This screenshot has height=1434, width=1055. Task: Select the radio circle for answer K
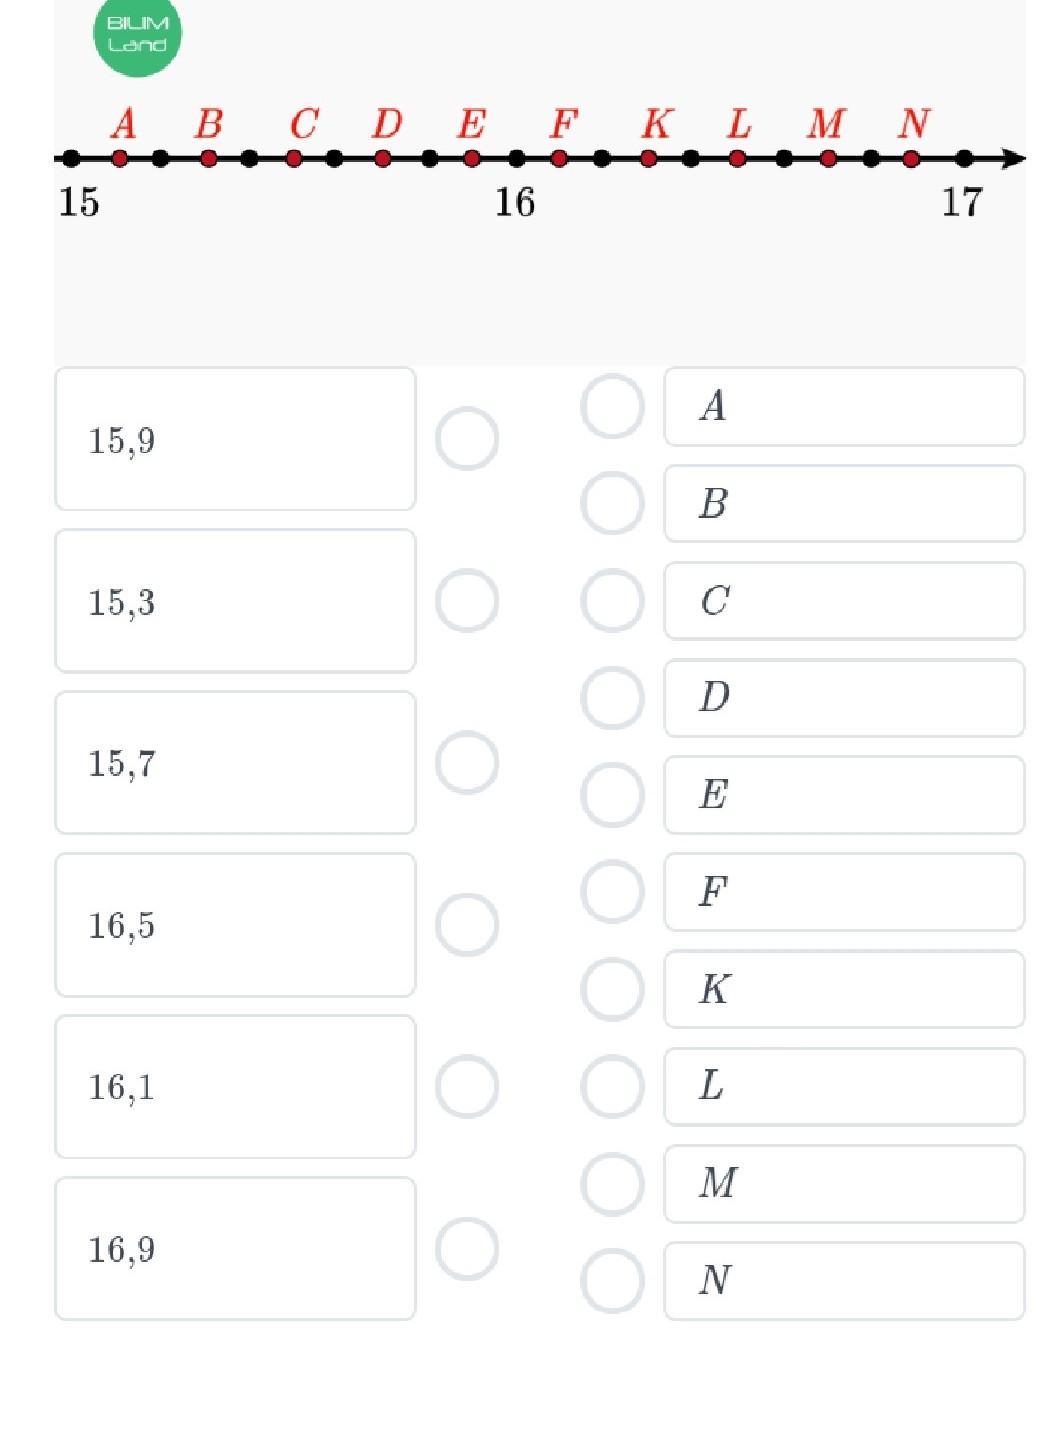612,989
